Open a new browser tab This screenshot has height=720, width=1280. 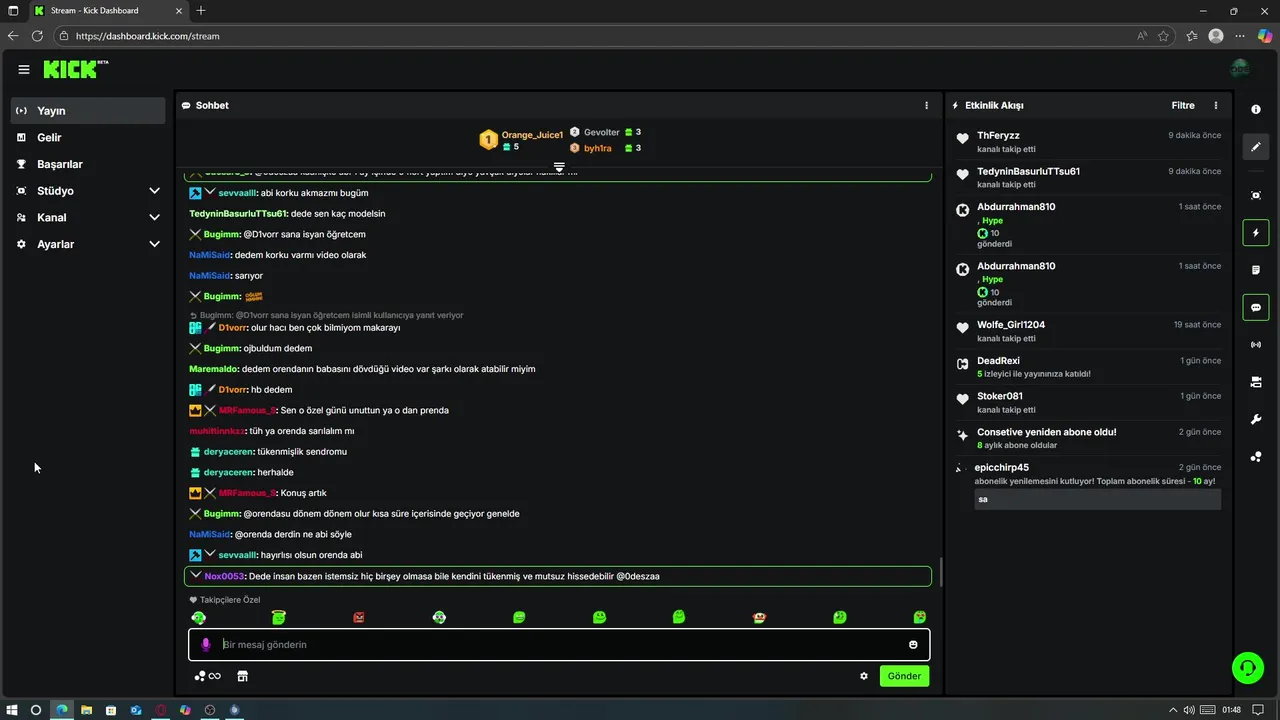pyautogui.click(x=201, y=11)
